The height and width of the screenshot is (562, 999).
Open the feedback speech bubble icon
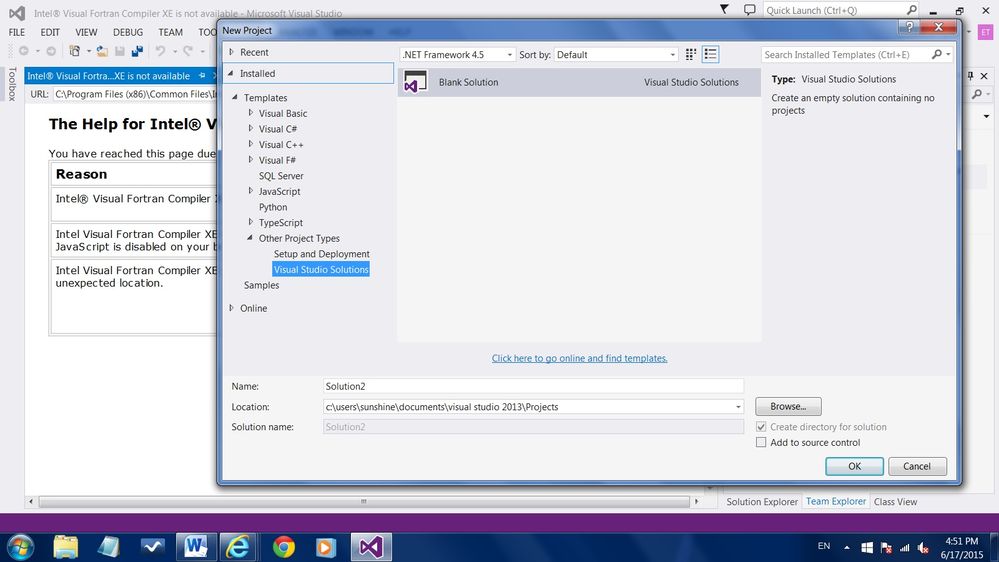point(749,10)
